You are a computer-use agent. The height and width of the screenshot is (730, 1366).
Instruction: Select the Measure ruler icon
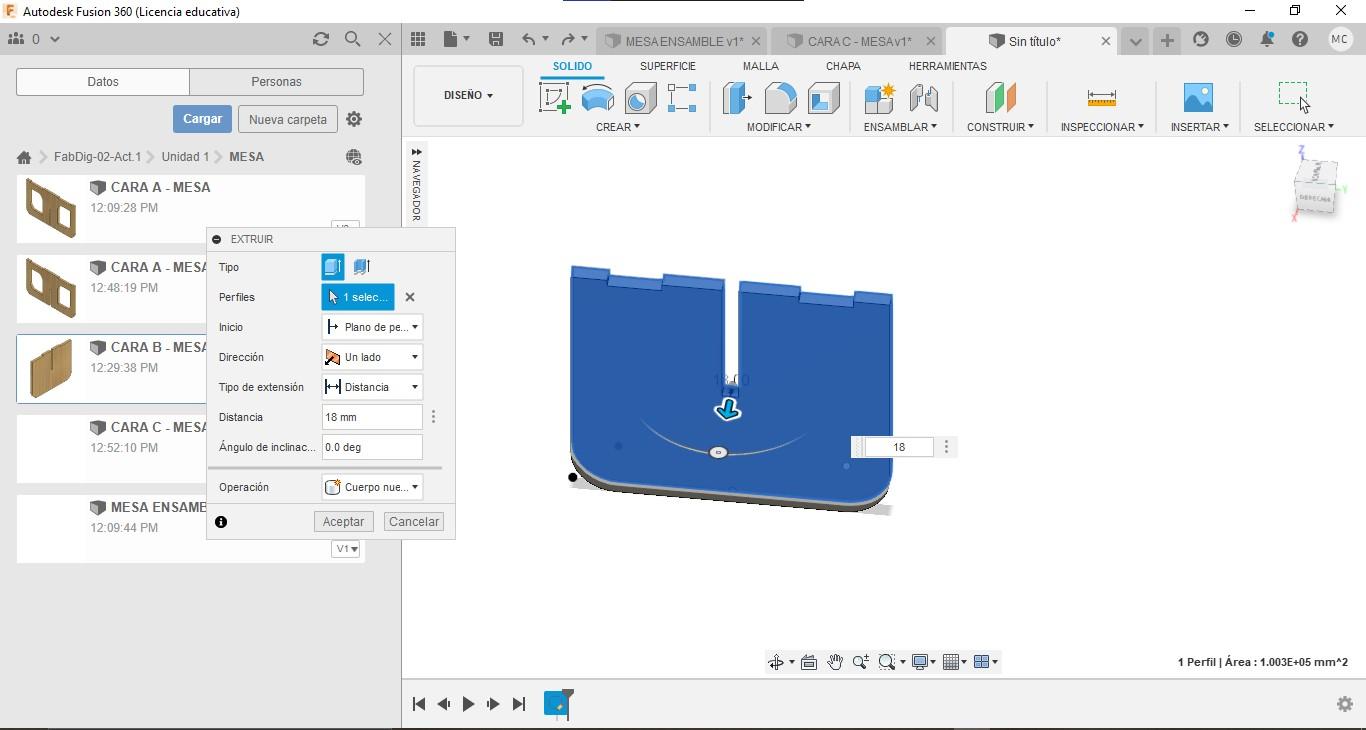pos(1101,98)
